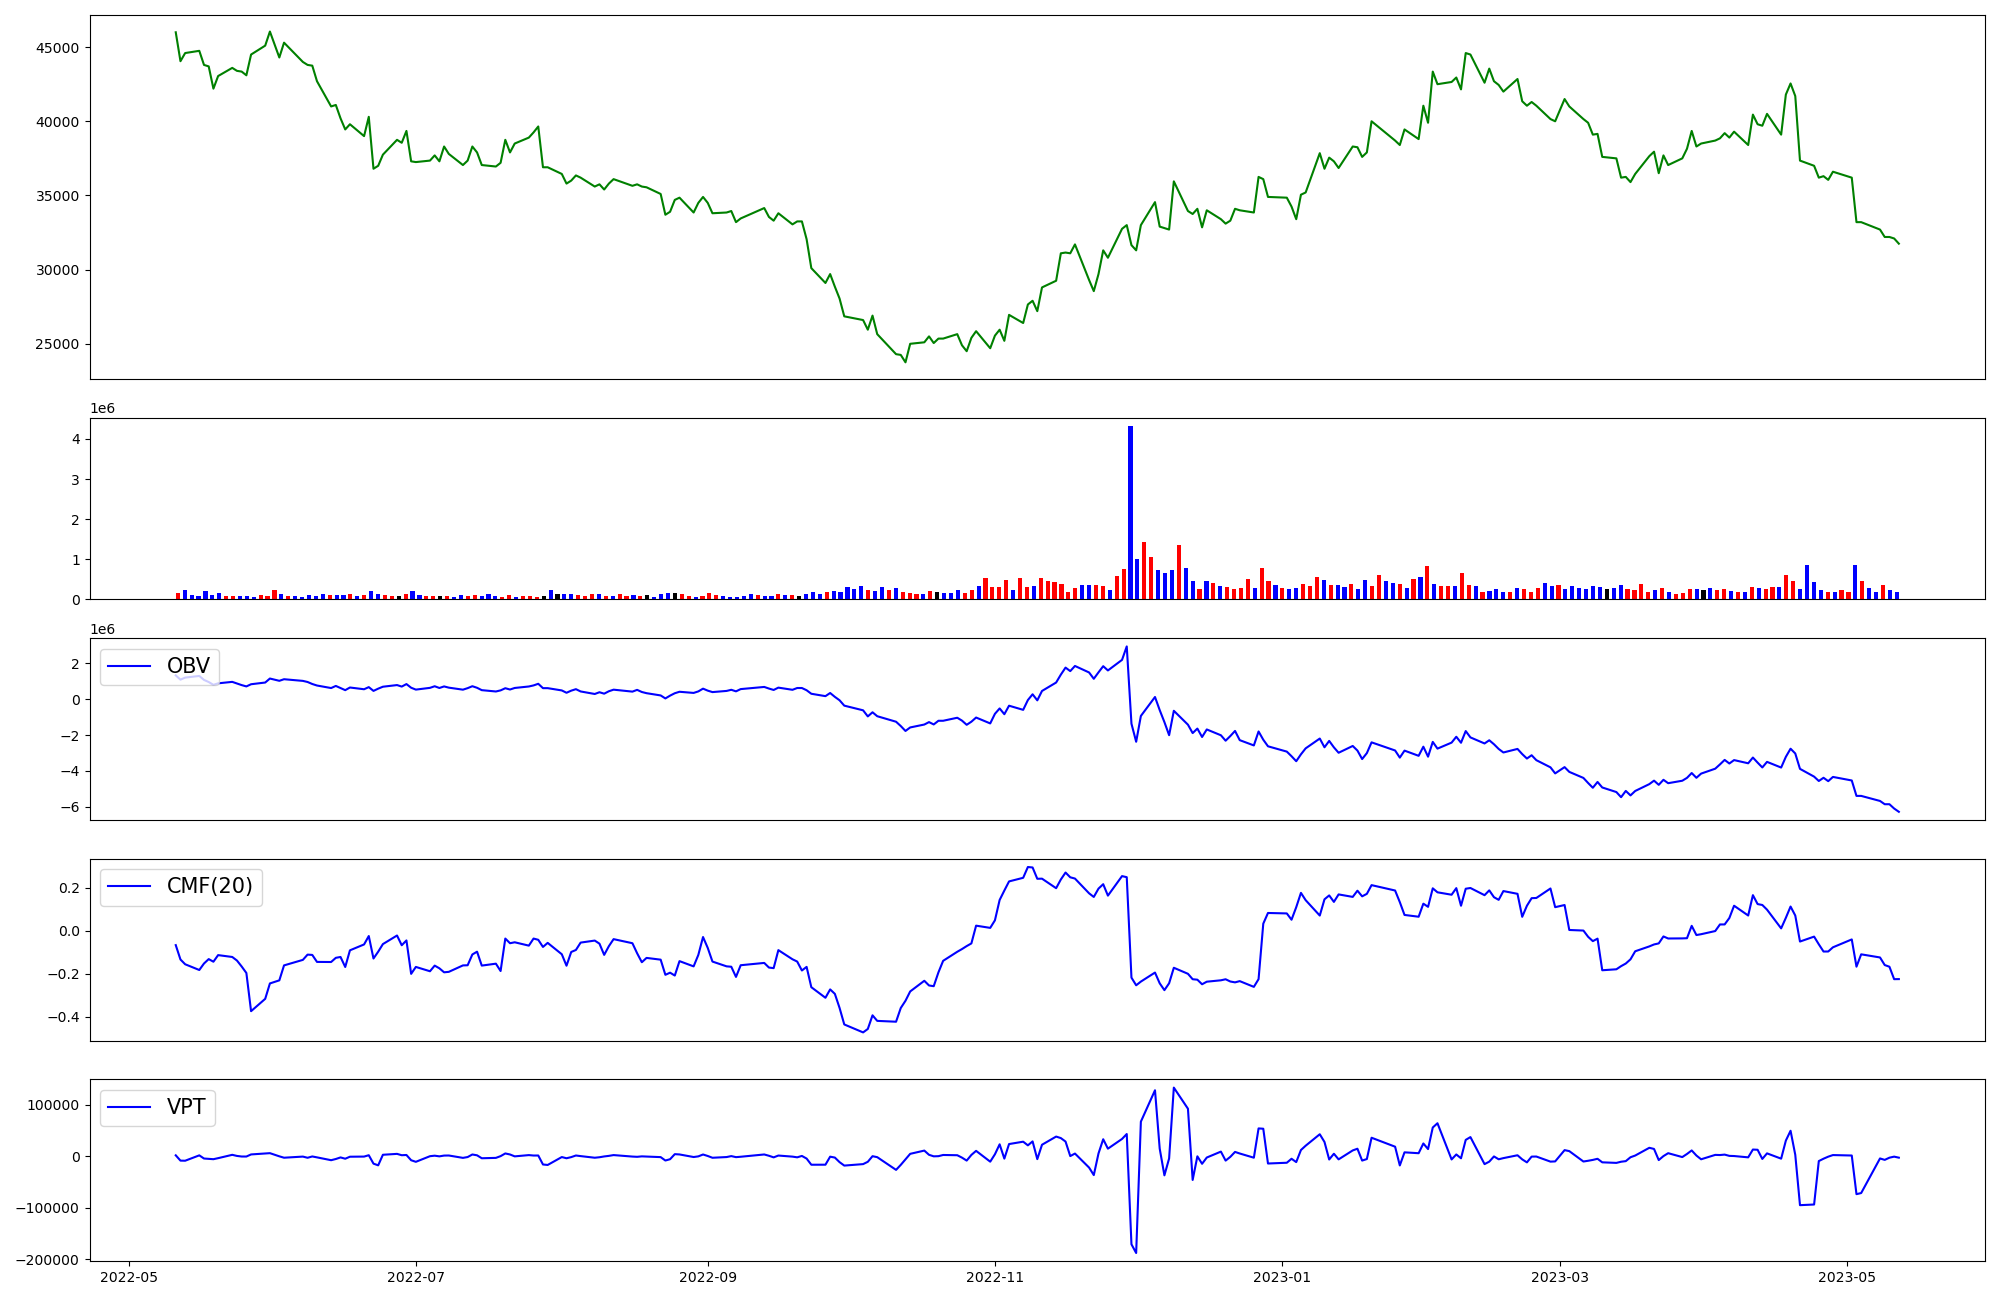
Task: Click the 2022-05 x-axis date label
Action: click(x=129, y=1277)
